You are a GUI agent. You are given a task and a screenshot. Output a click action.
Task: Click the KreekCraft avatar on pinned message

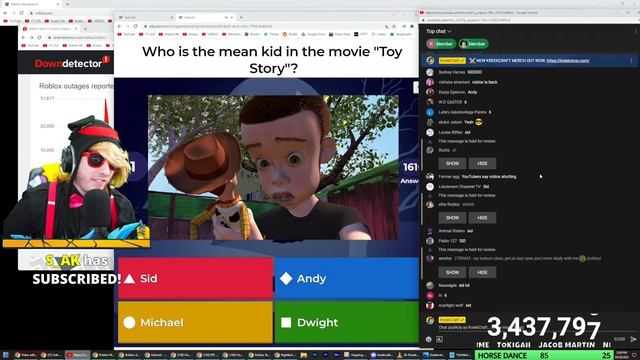[430, 60]
